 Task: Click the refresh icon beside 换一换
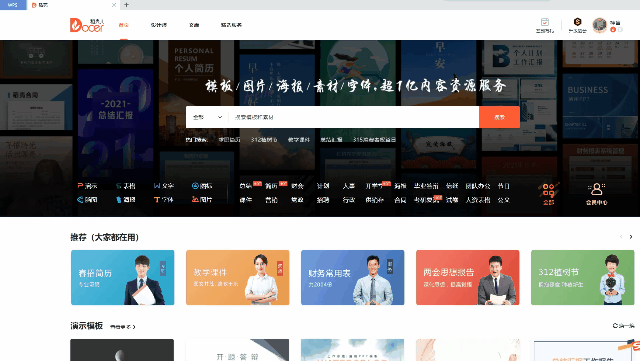click(615, 325)
